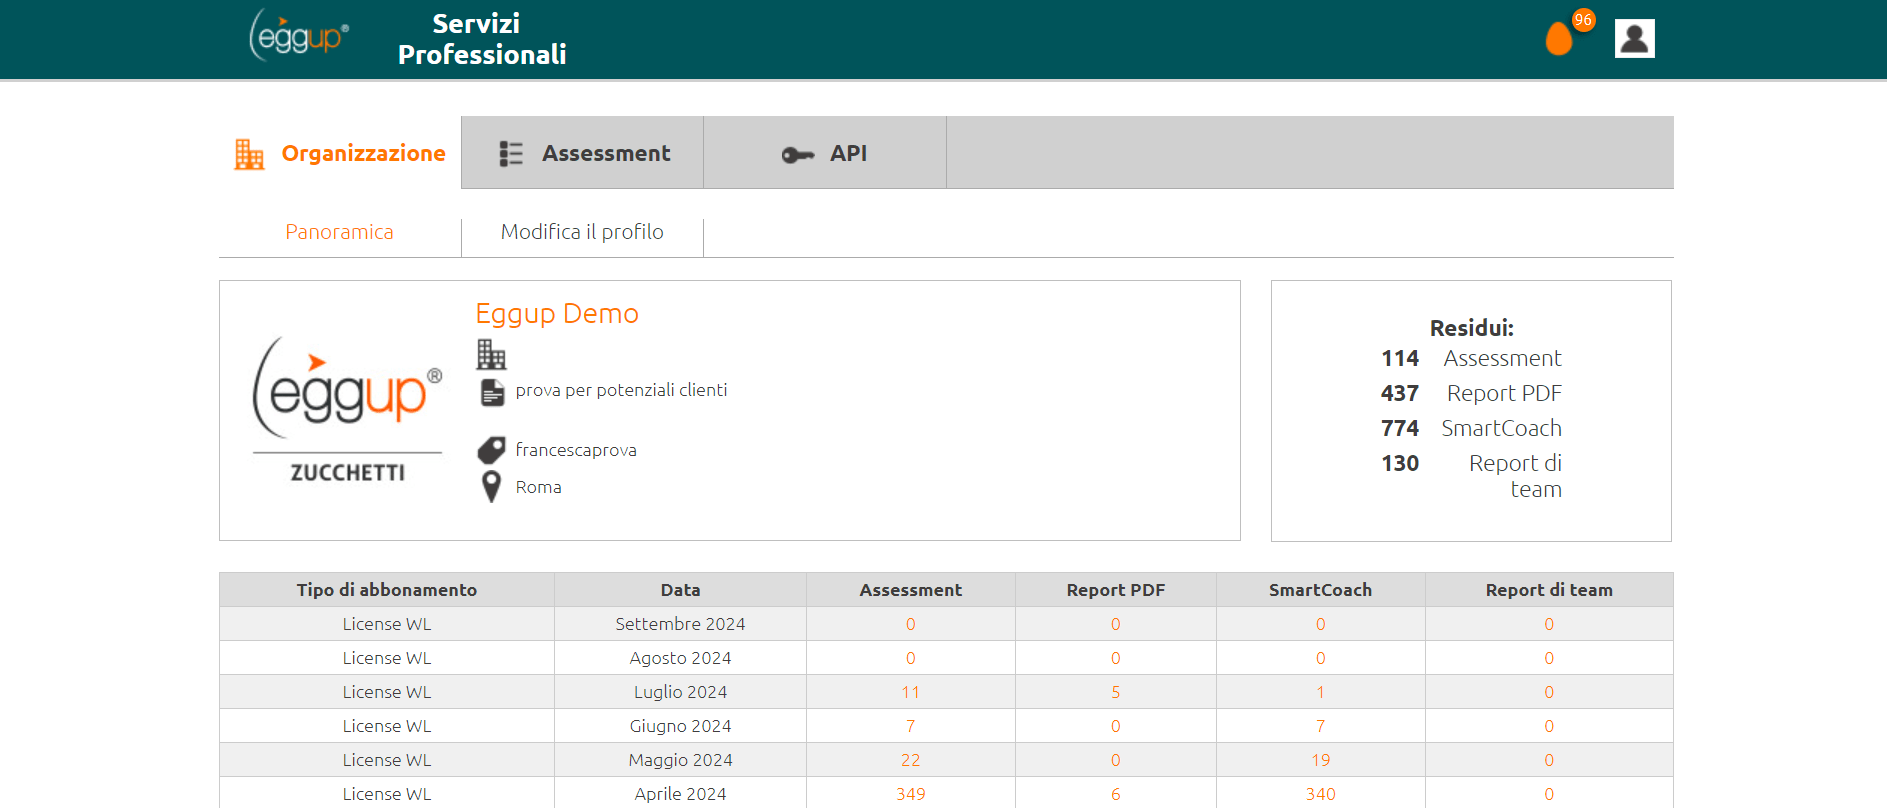Image resolution: width=1887 pixels, height=808 pixels.
Task: Select the Aprile 2024 date cell
Action: [x=680, y=794]
